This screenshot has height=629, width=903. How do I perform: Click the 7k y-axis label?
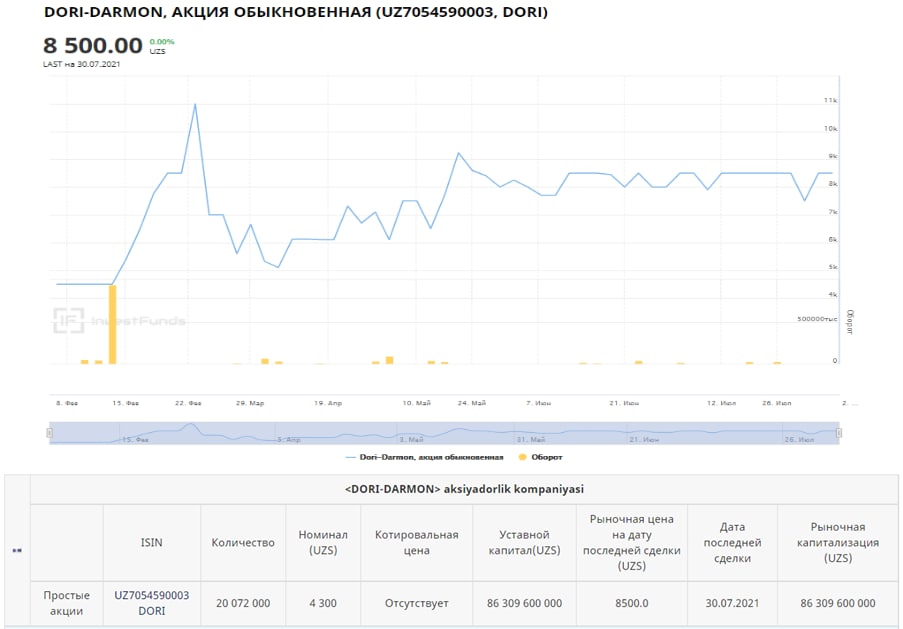click(833, 212)
